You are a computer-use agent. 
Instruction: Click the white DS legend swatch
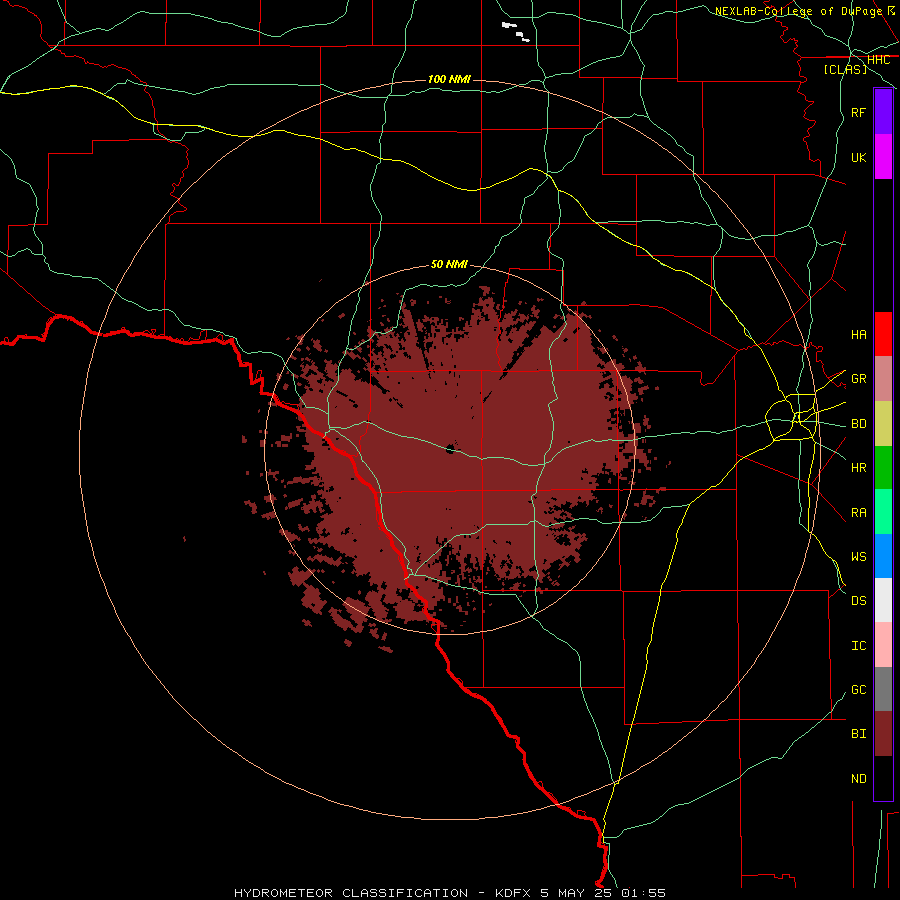click(x=883, y=600)
